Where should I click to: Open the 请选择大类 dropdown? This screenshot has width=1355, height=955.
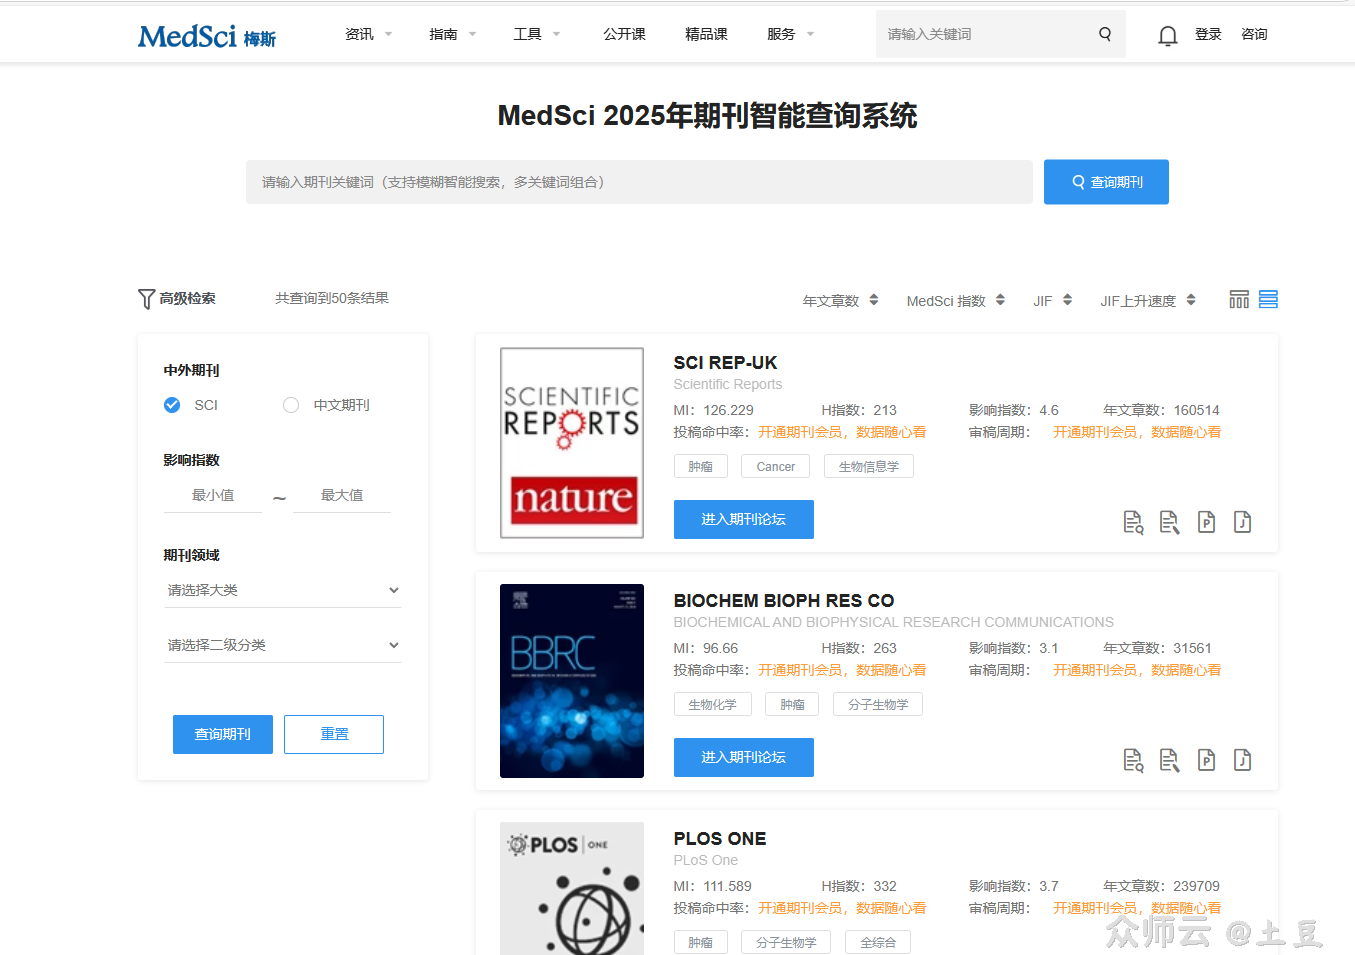(x=283, y=590)
